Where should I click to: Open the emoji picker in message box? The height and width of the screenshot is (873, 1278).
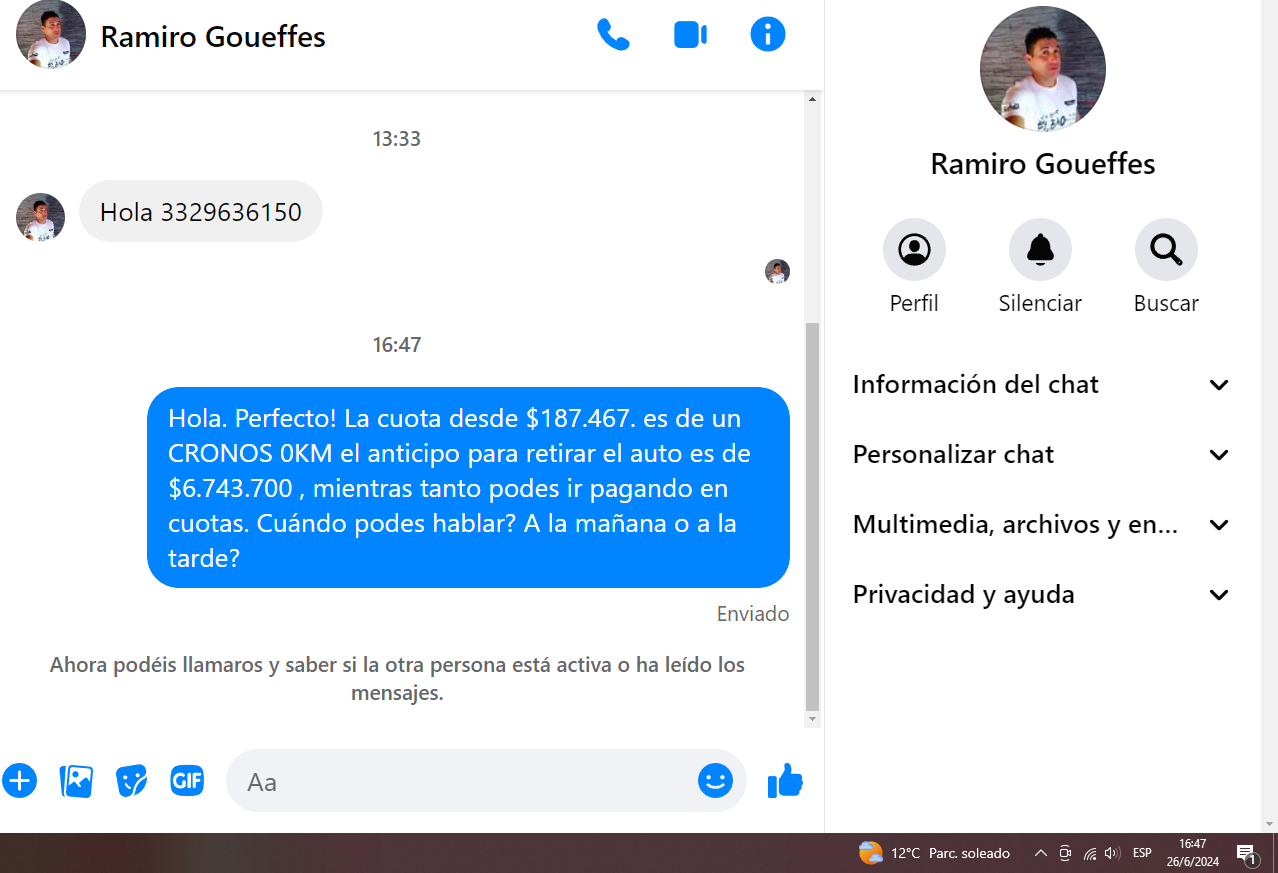715,781
